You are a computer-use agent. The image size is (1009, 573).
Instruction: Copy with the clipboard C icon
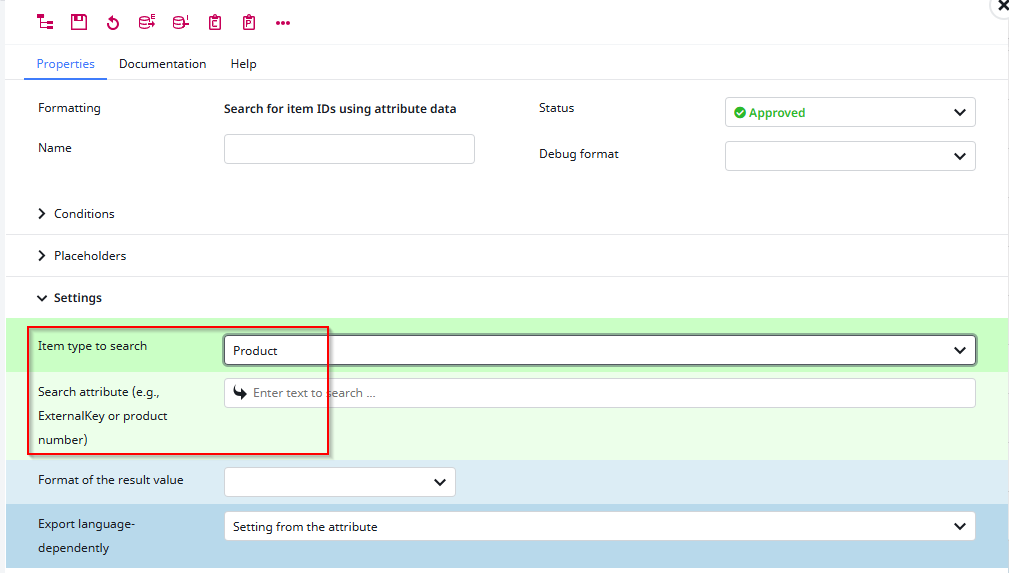pos(215,23)
